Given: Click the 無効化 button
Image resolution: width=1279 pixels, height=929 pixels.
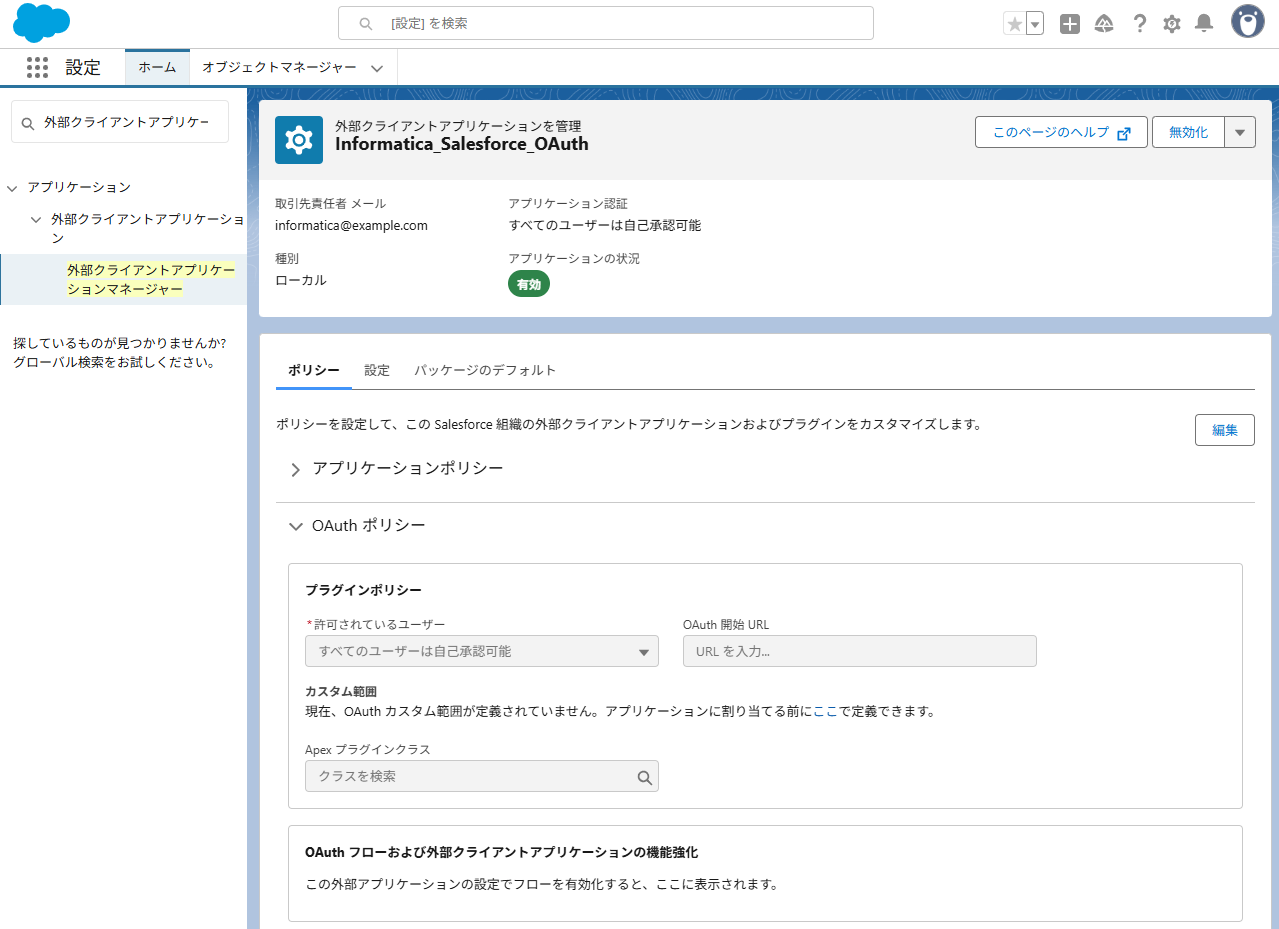Looking at the screenshot, I should coord(1188,132).
